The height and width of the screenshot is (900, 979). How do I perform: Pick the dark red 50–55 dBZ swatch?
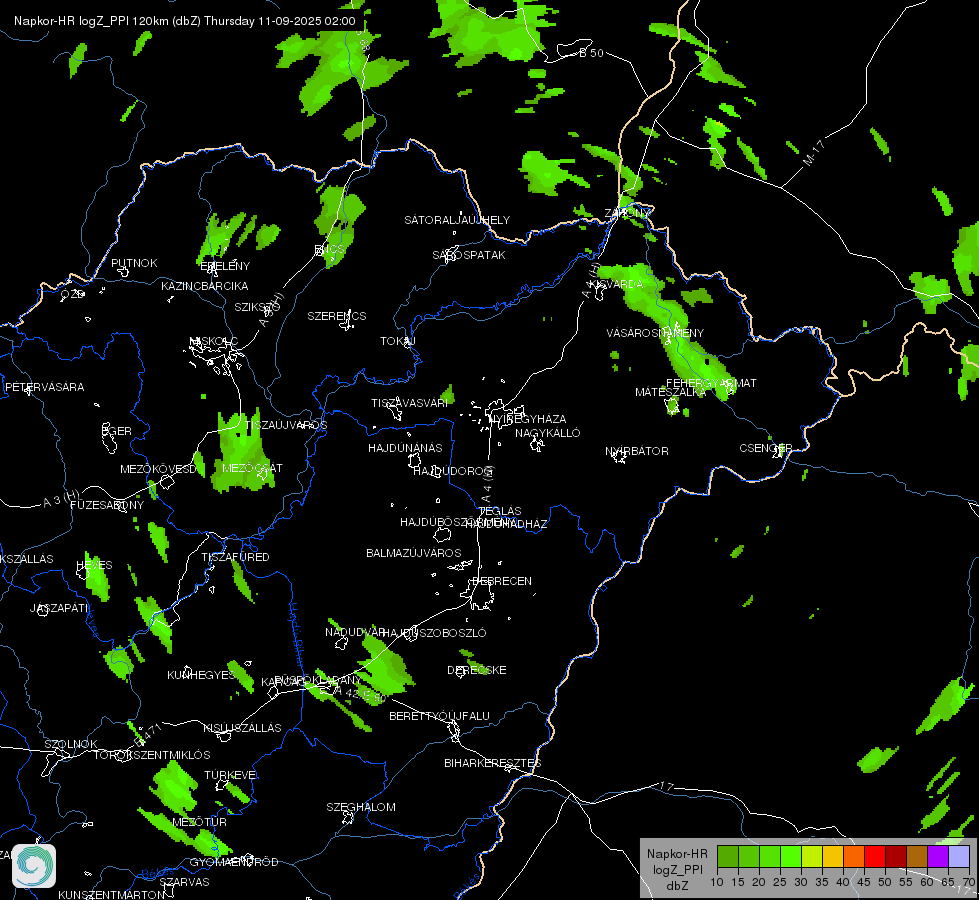896,857
